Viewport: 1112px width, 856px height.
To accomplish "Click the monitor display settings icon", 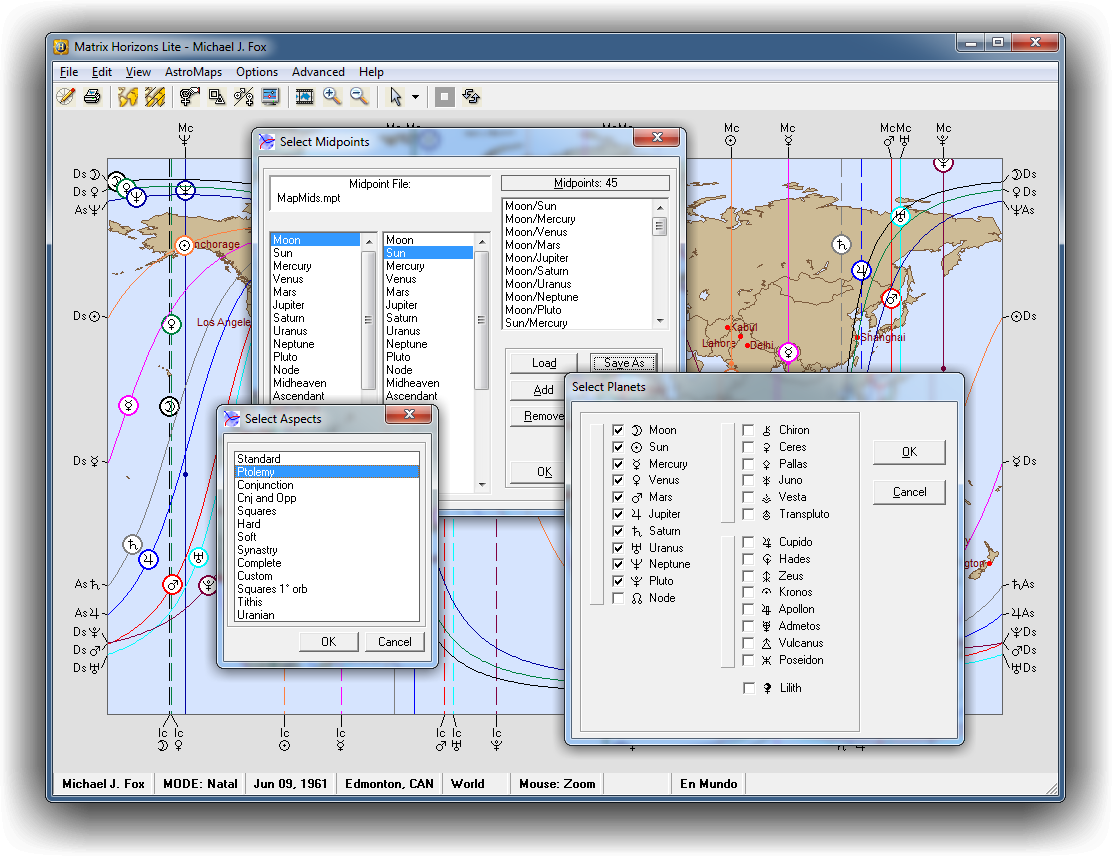I will point(270,97).
